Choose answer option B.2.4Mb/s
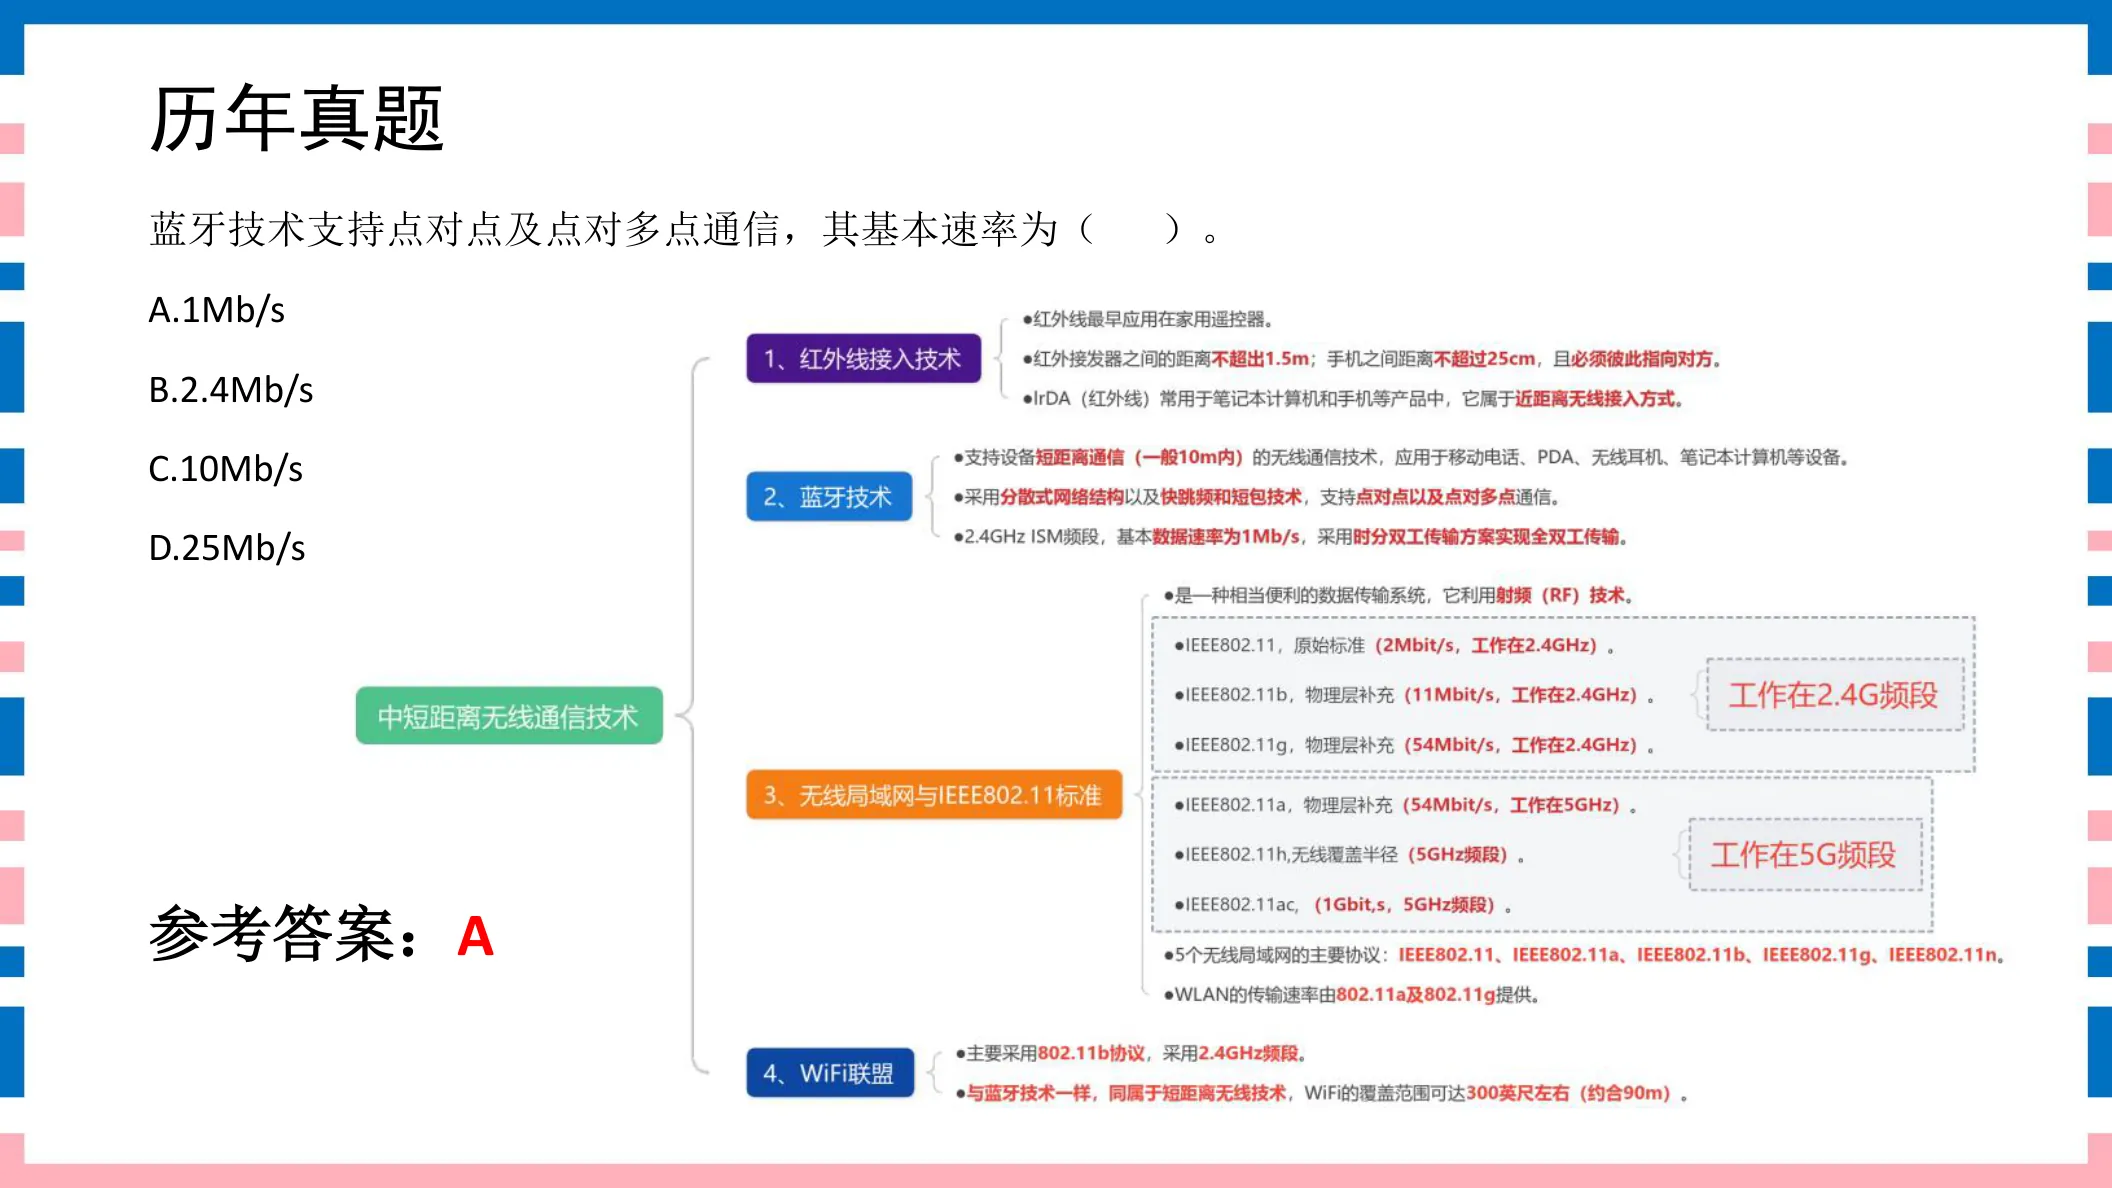Image resolution: width=2112 pixels, height=1188 pixels. pos(231,390)
